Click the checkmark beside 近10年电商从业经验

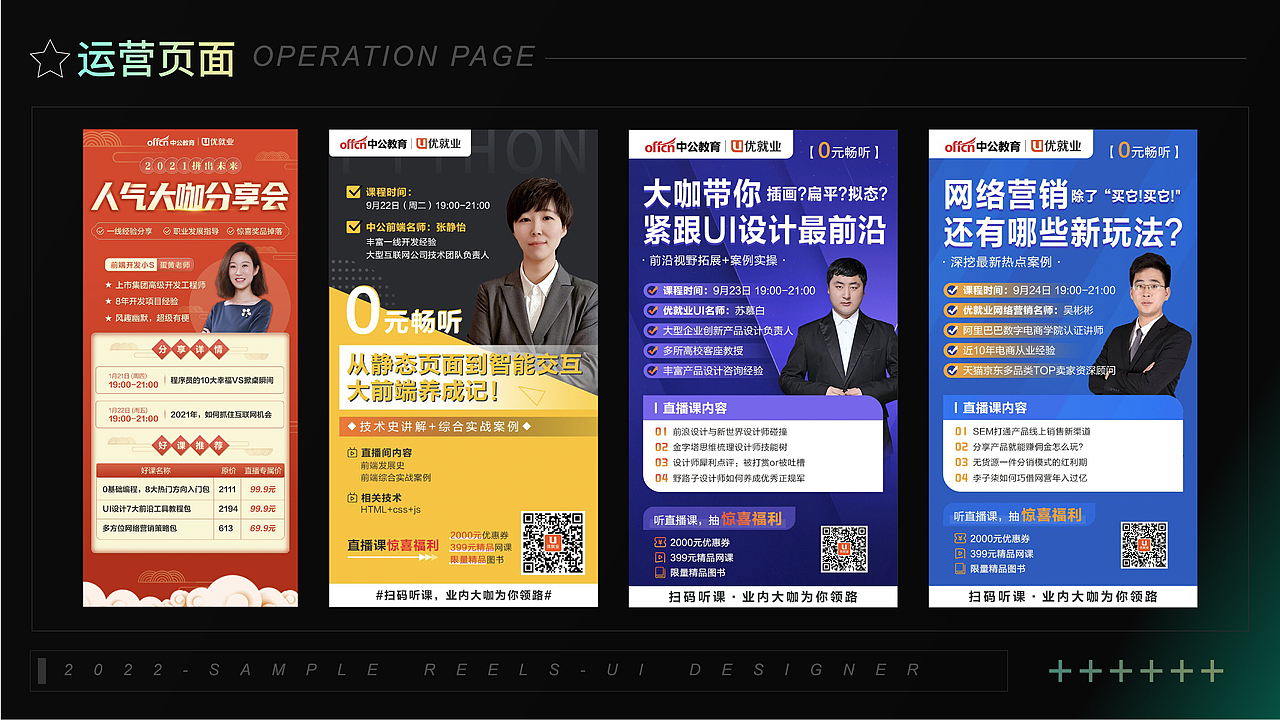coord(952,350)
